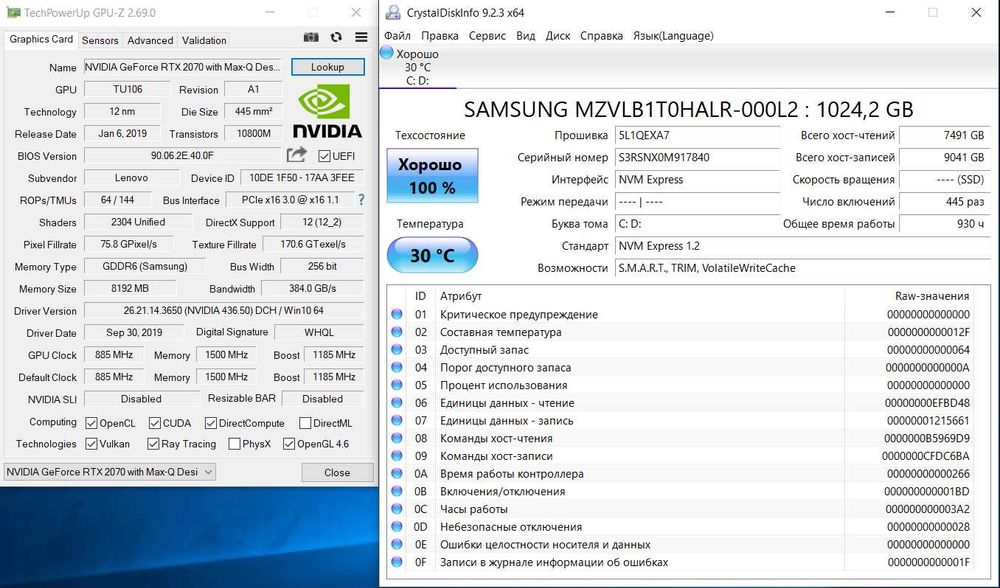Screen dimensions: 1000x588
Task: Toggle the DirectCompute checkbox
Action: [x=210, y=423]
